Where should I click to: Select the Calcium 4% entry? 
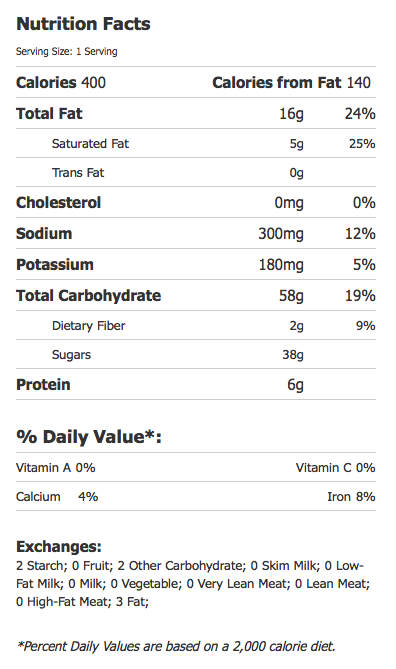click(57, 497)
